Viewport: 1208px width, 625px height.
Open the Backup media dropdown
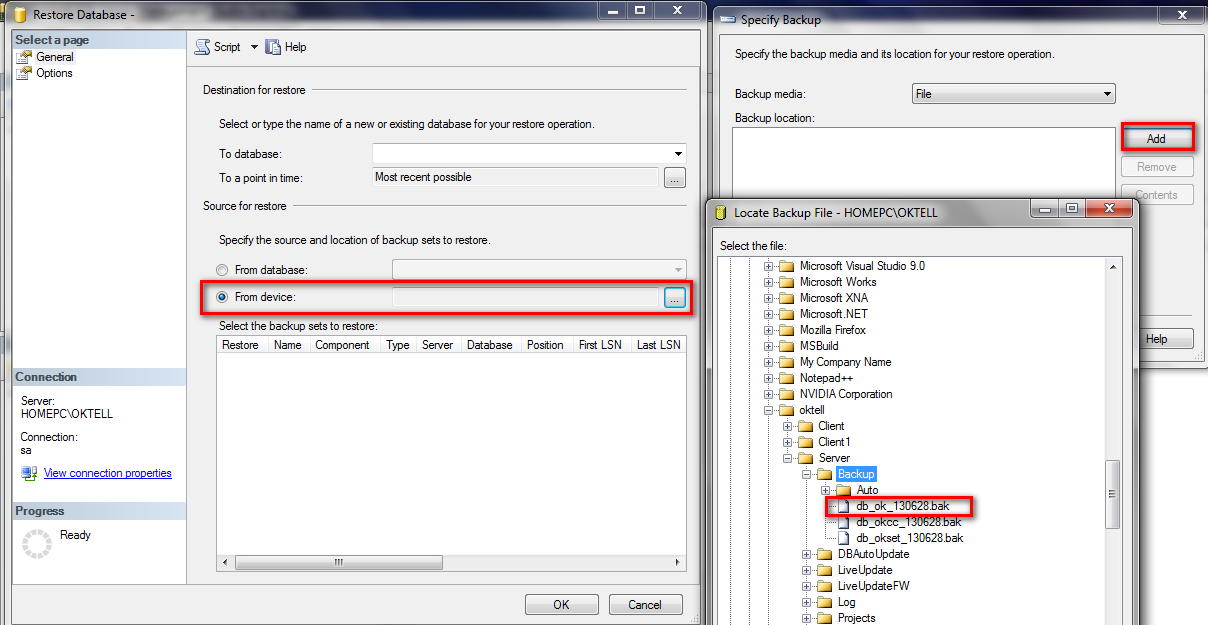coord(1107,94)
